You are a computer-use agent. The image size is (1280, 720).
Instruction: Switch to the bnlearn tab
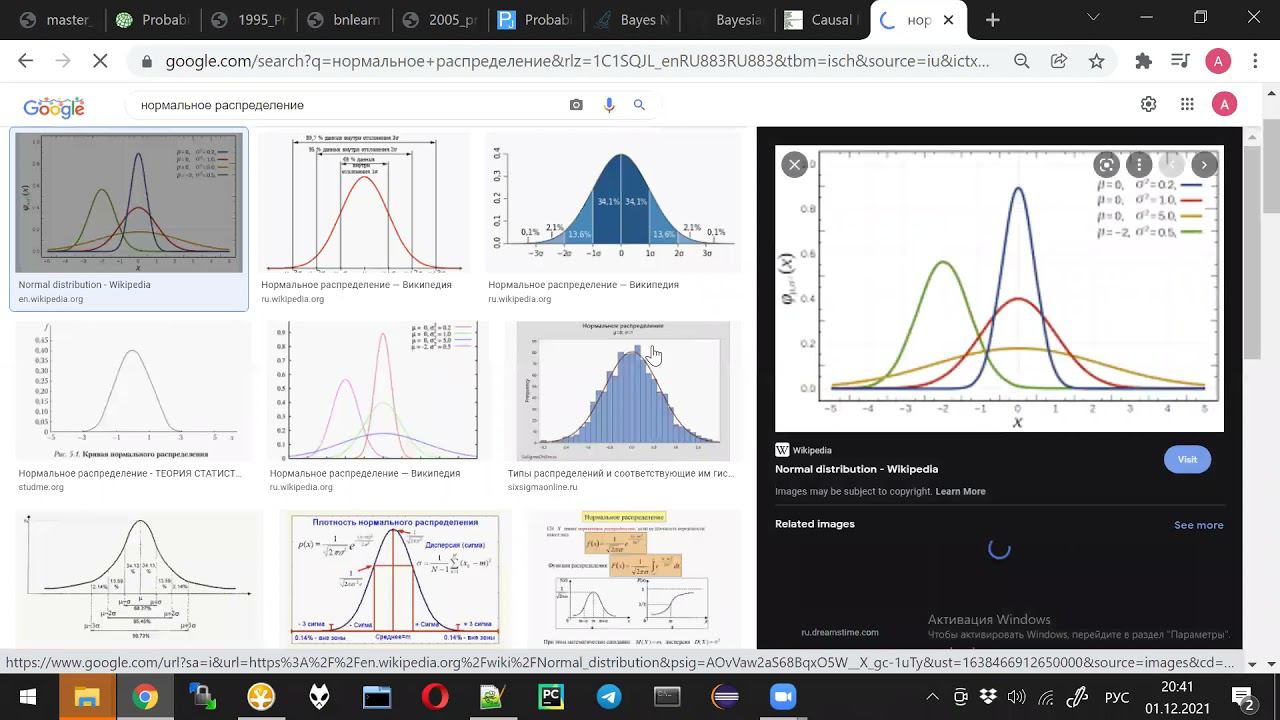coord(344,20)
